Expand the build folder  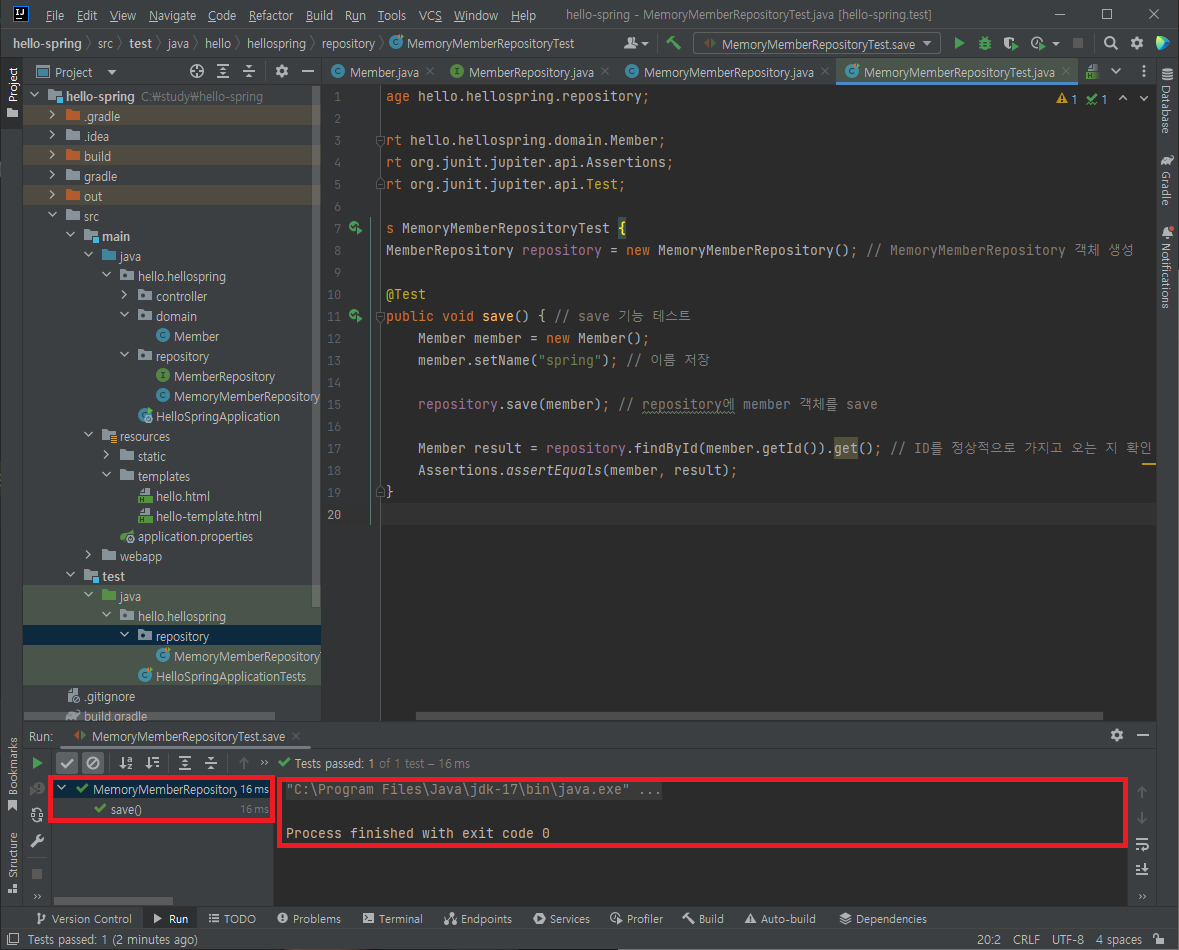coord(52,156)
